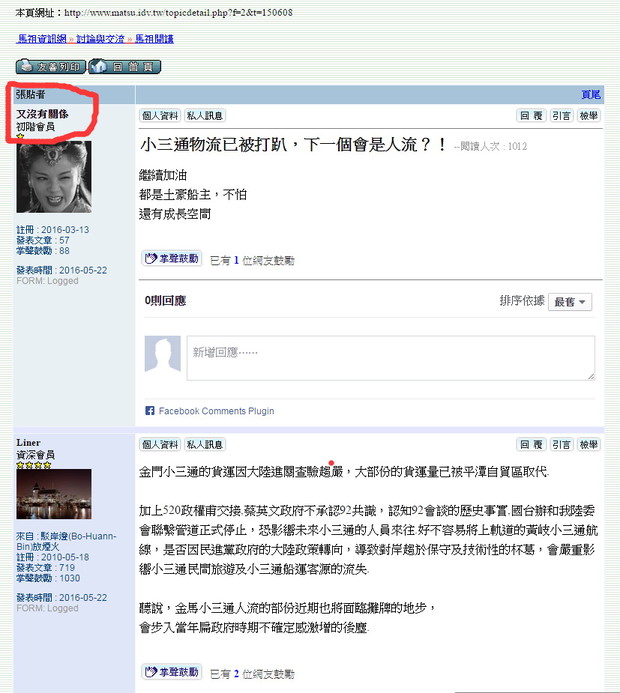This screenshot has width=620, height=693.
Task: Click 檢舉 report on the first post
Action: pyautogui.click(x=589, y=116)
